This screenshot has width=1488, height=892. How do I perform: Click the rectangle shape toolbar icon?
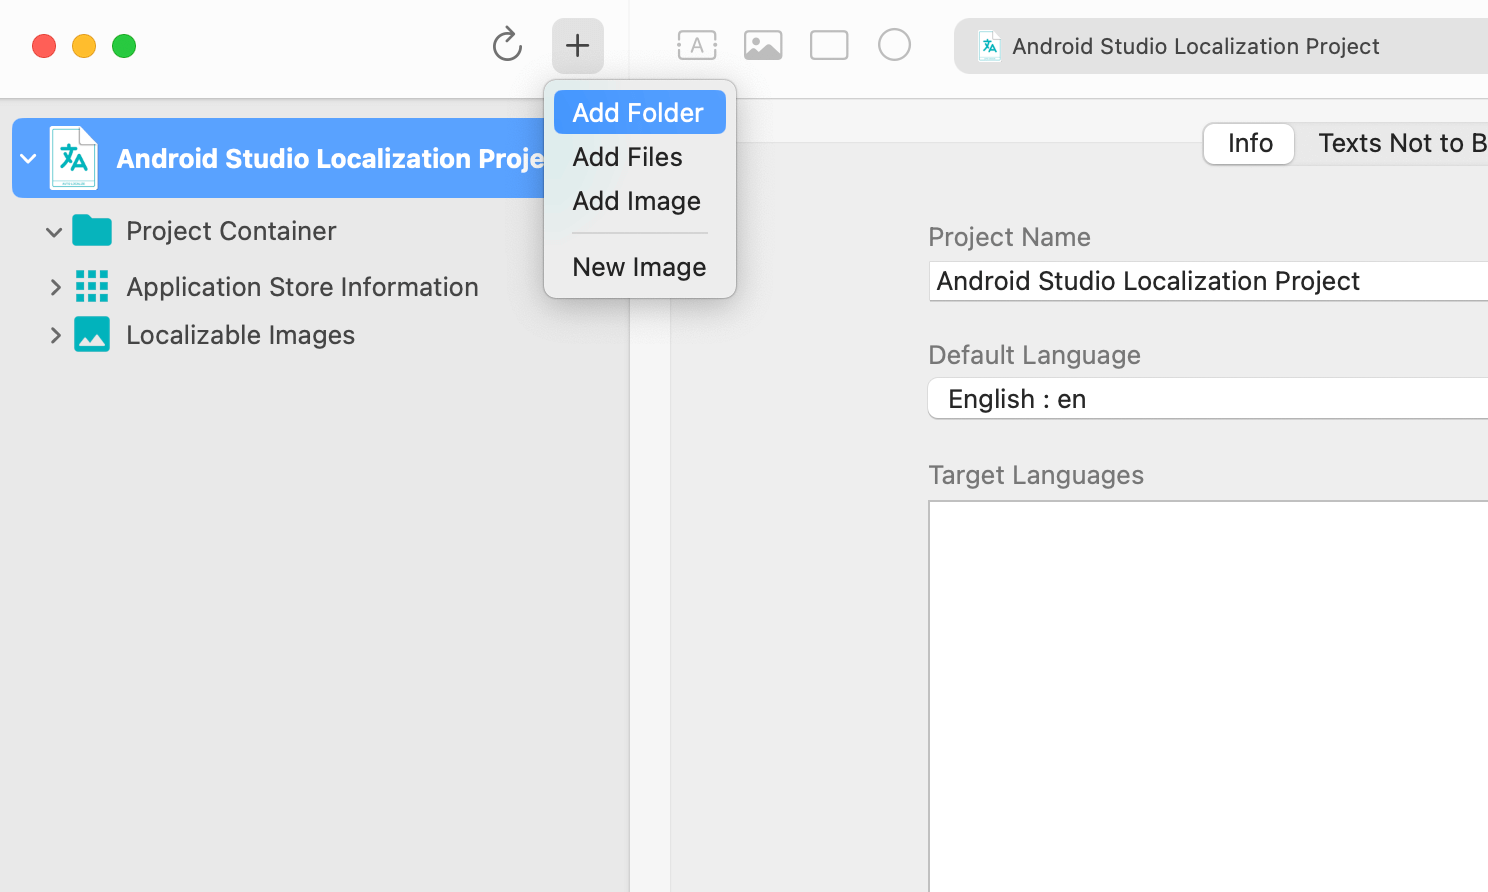(829, 45)
